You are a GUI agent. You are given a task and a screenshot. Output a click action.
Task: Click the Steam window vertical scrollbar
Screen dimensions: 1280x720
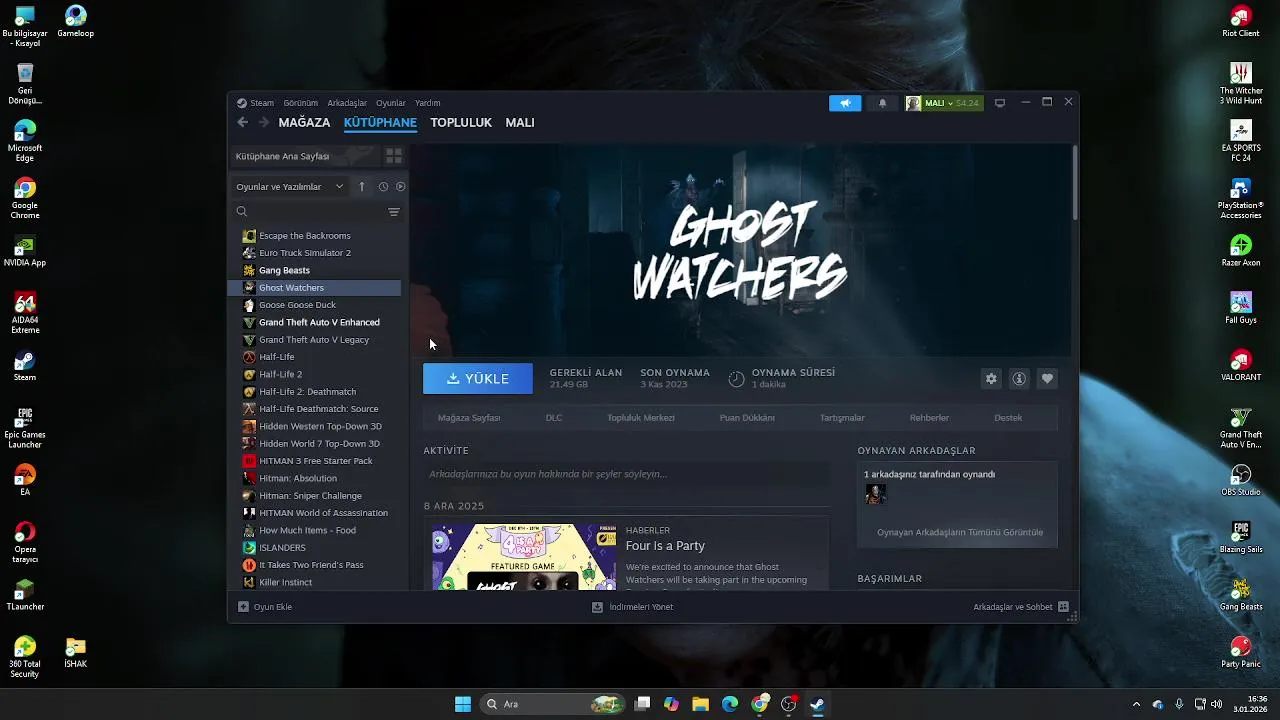tap(1075, 182)
